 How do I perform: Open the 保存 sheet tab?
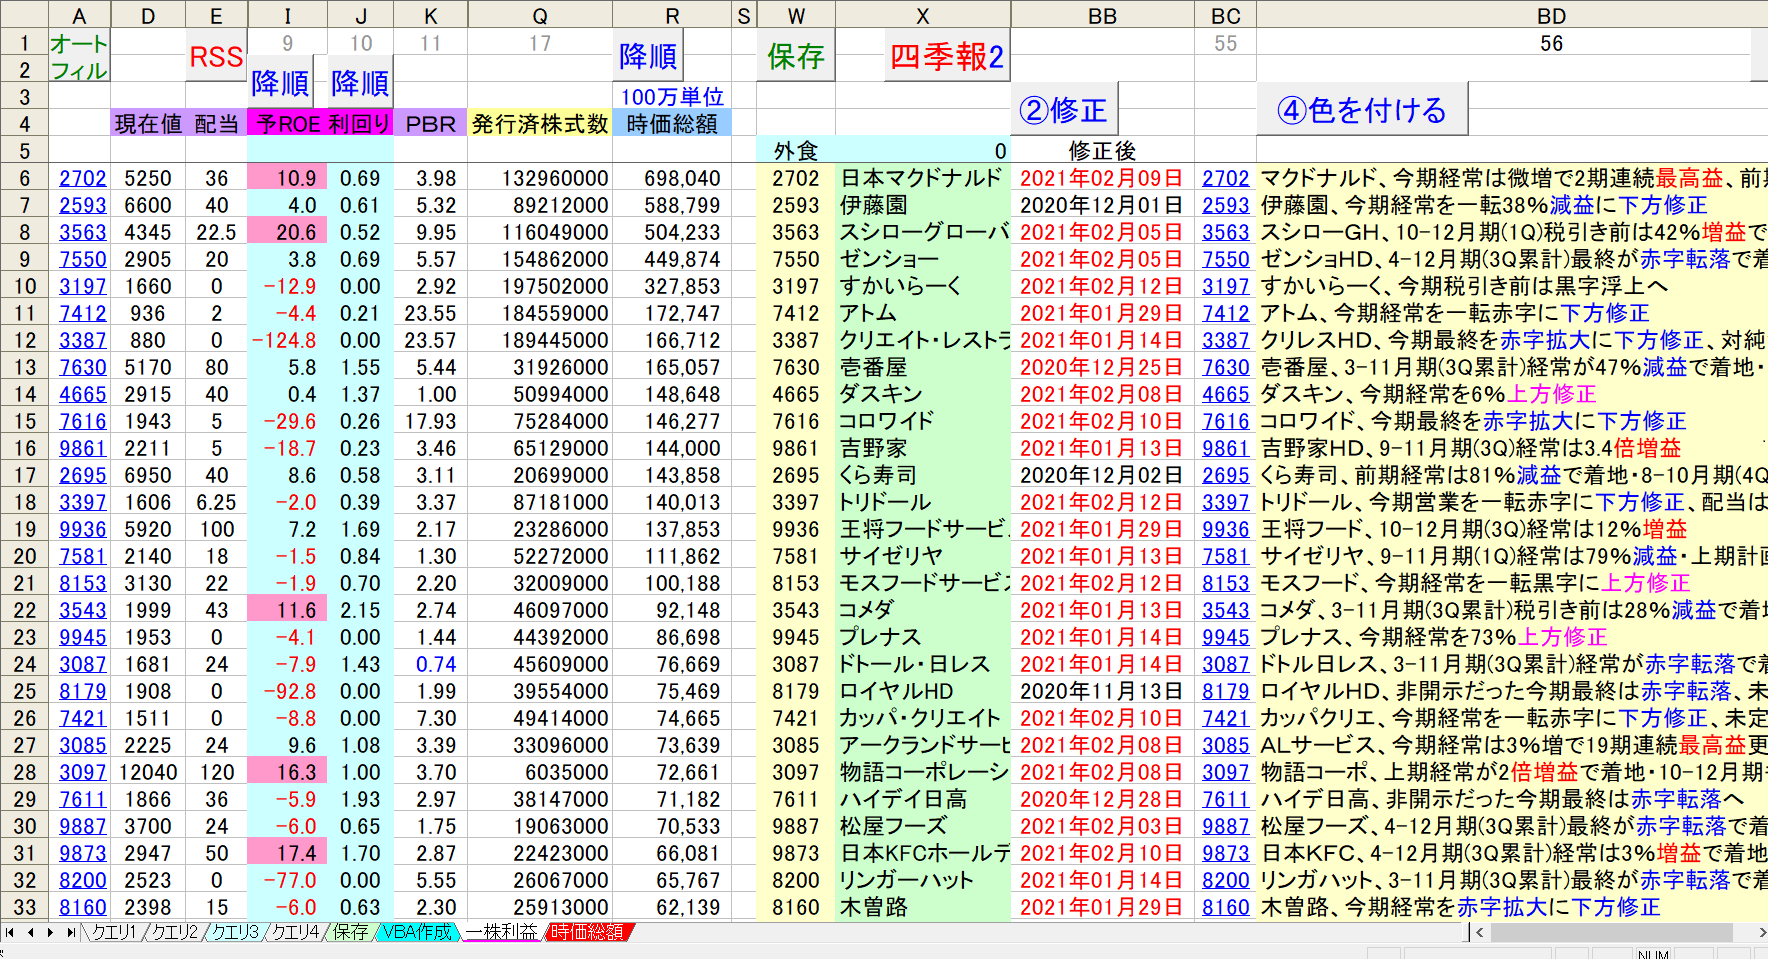pos(350,932)
